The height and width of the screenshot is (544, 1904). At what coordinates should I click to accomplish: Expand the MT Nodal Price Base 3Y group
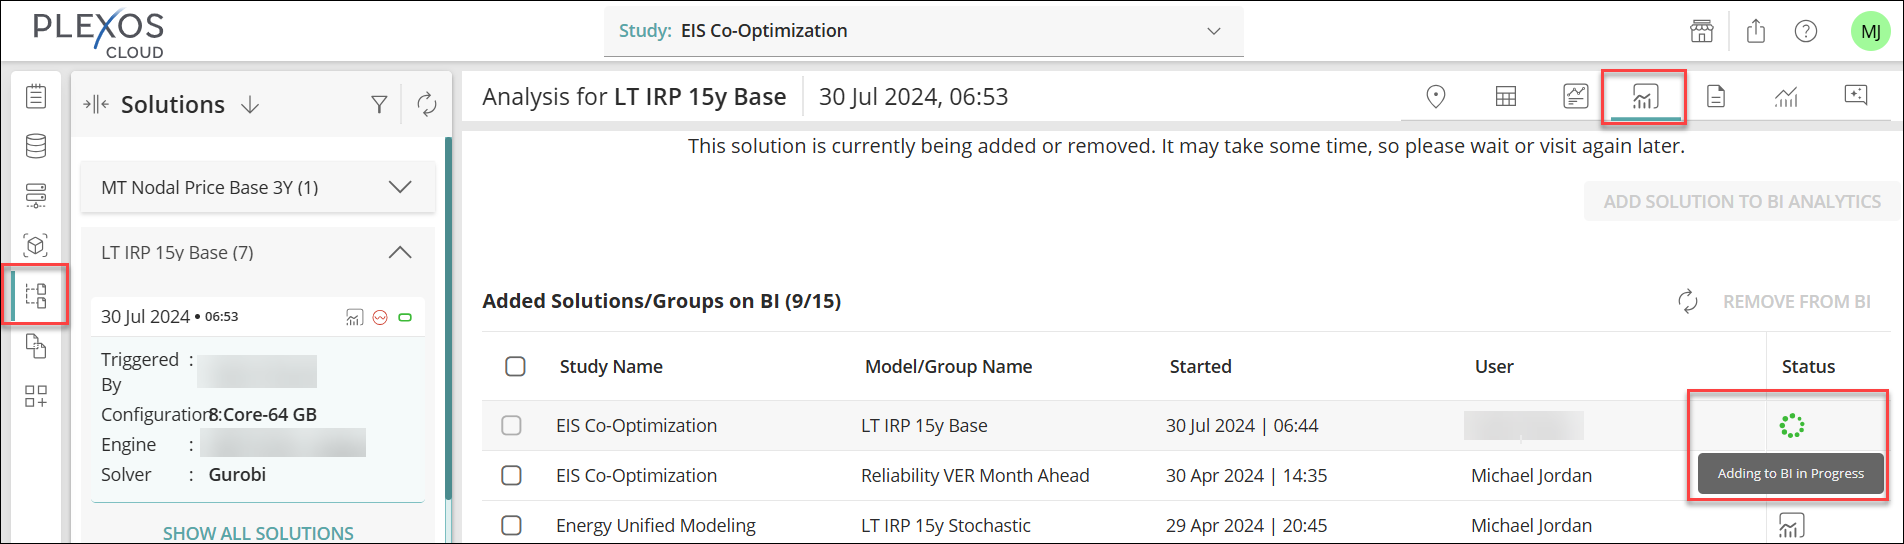pyautogui.click(x=258, y=187)
